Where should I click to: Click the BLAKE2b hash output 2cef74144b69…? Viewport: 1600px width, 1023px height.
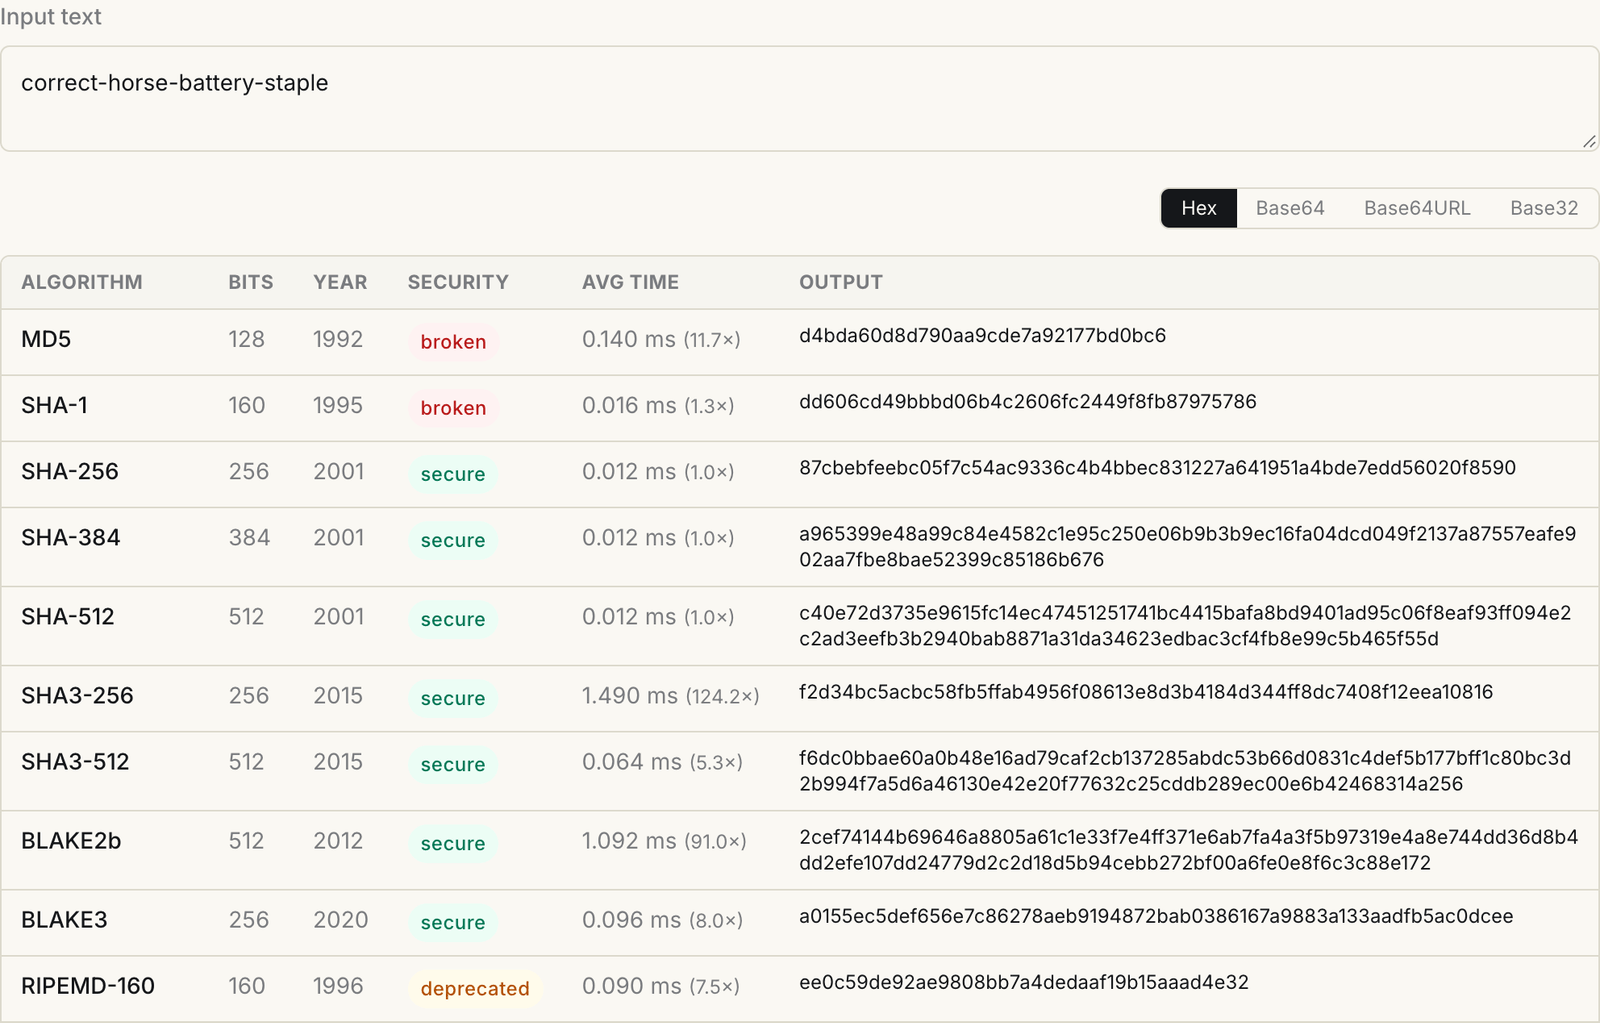click(x=1188, y=849)
